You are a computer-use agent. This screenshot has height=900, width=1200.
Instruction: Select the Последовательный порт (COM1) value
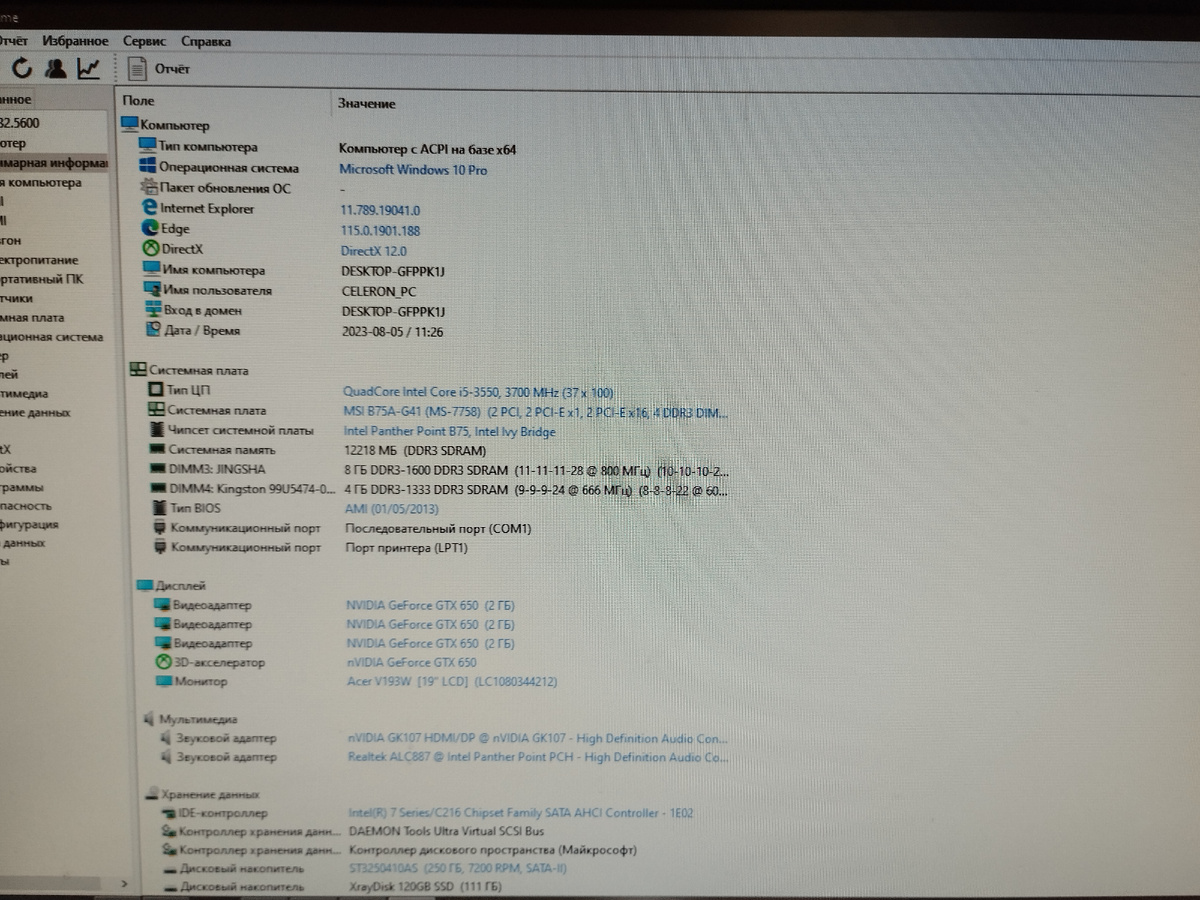[x=438, y=528]
